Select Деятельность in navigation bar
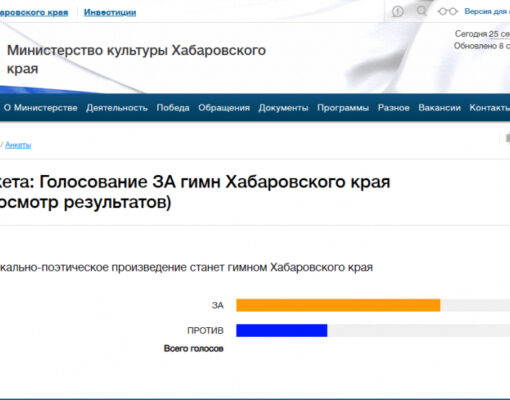Viewport: 510px width, 400px height. (x=117, y=108)
